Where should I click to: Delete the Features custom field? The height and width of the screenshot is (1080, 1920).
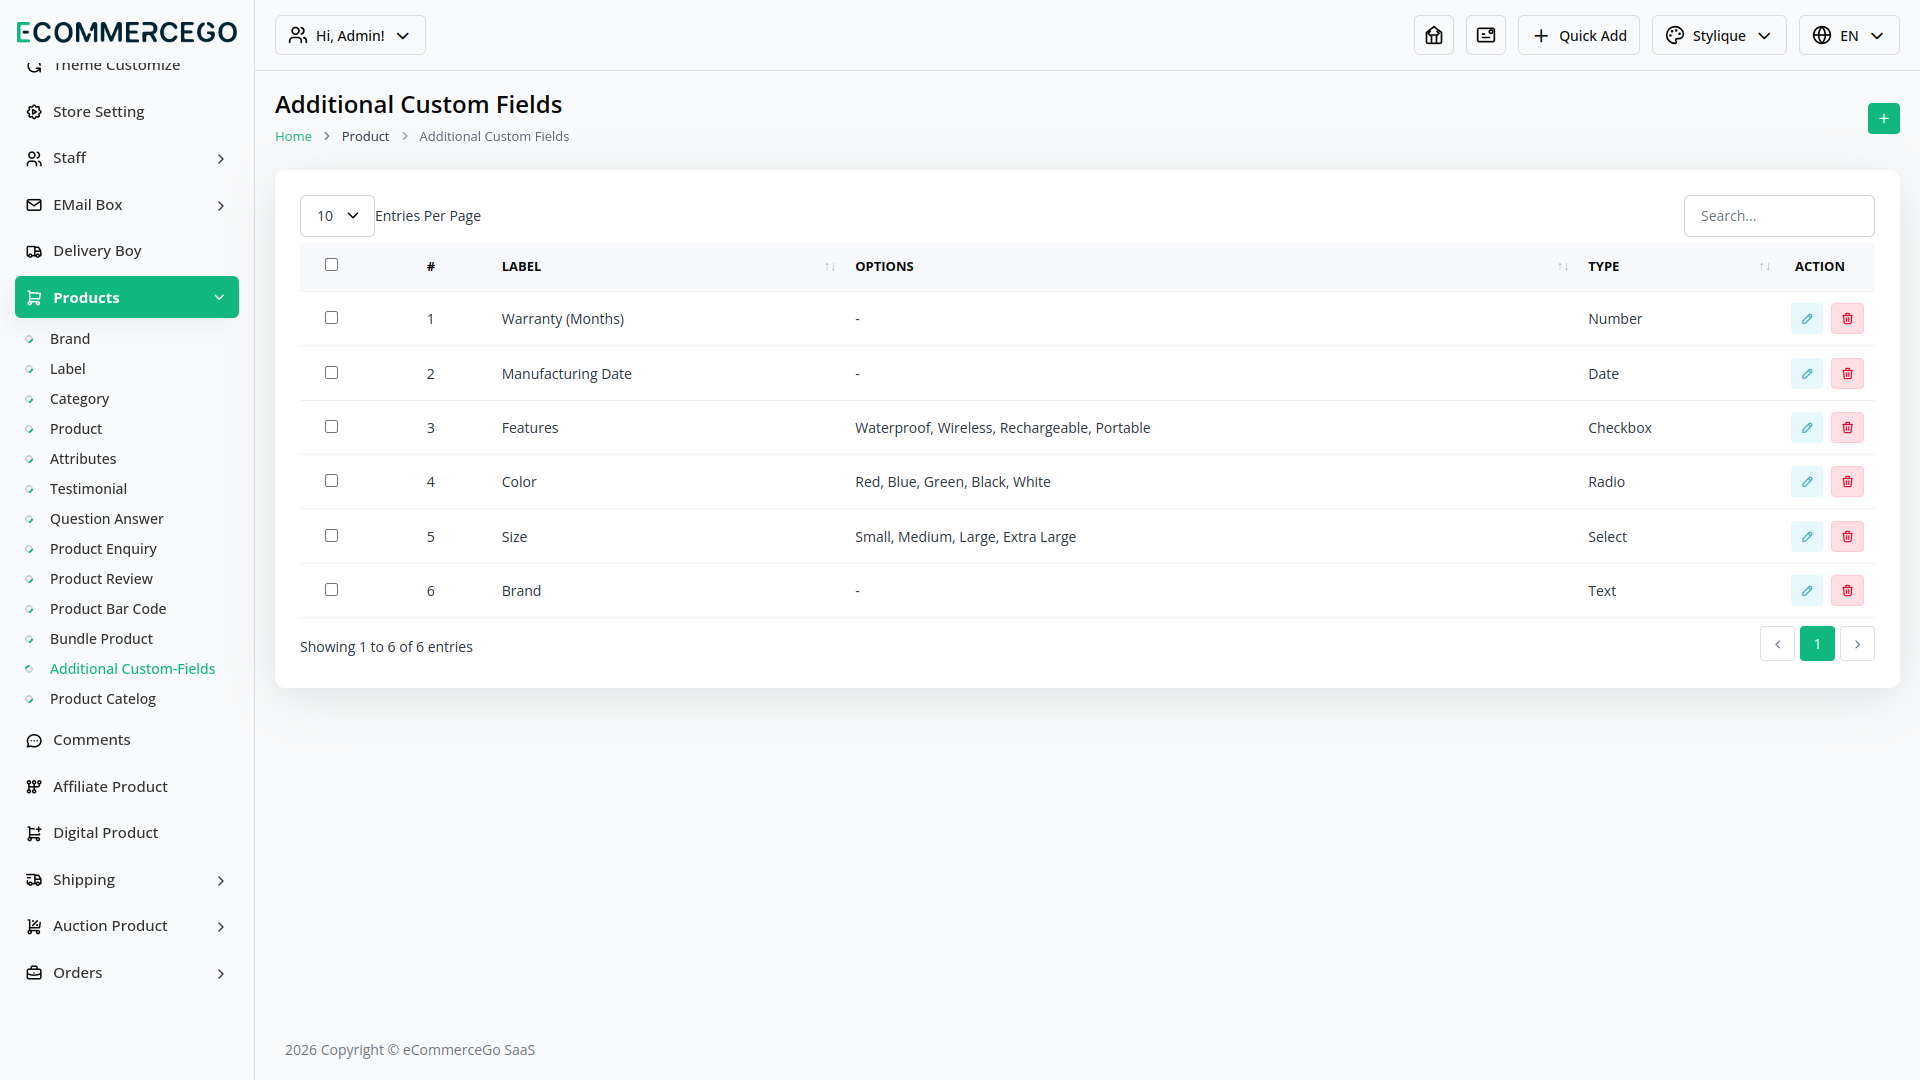[1847, 428]
